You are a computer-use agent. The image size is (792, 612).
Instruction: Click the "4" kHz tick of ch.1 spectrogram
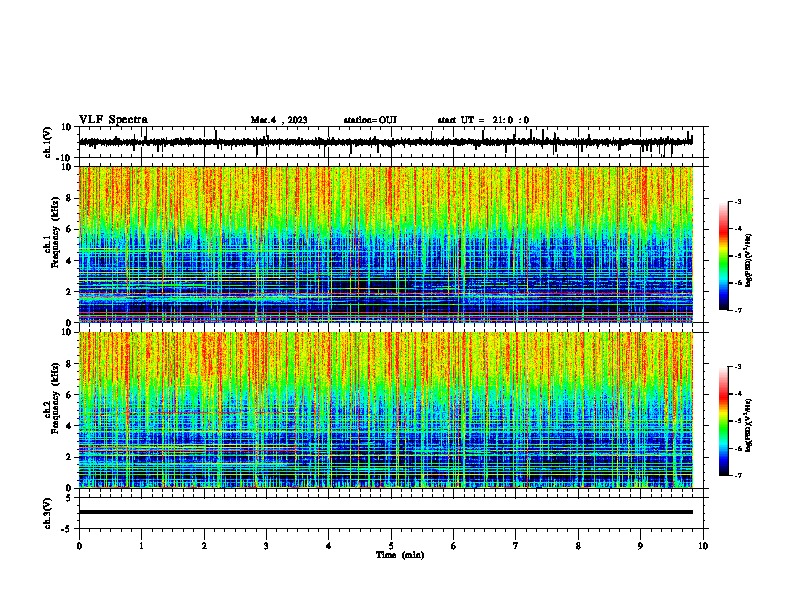point(69,261)
